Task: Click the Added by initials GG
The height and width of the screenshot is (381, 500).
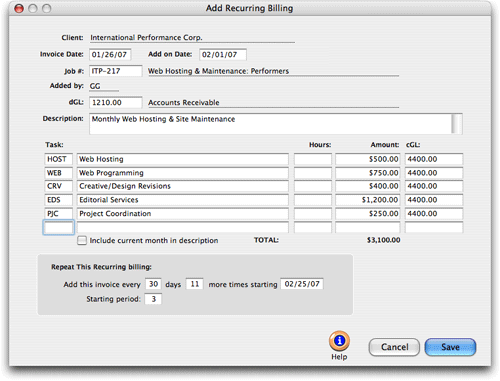Action: tap(95, 86)
